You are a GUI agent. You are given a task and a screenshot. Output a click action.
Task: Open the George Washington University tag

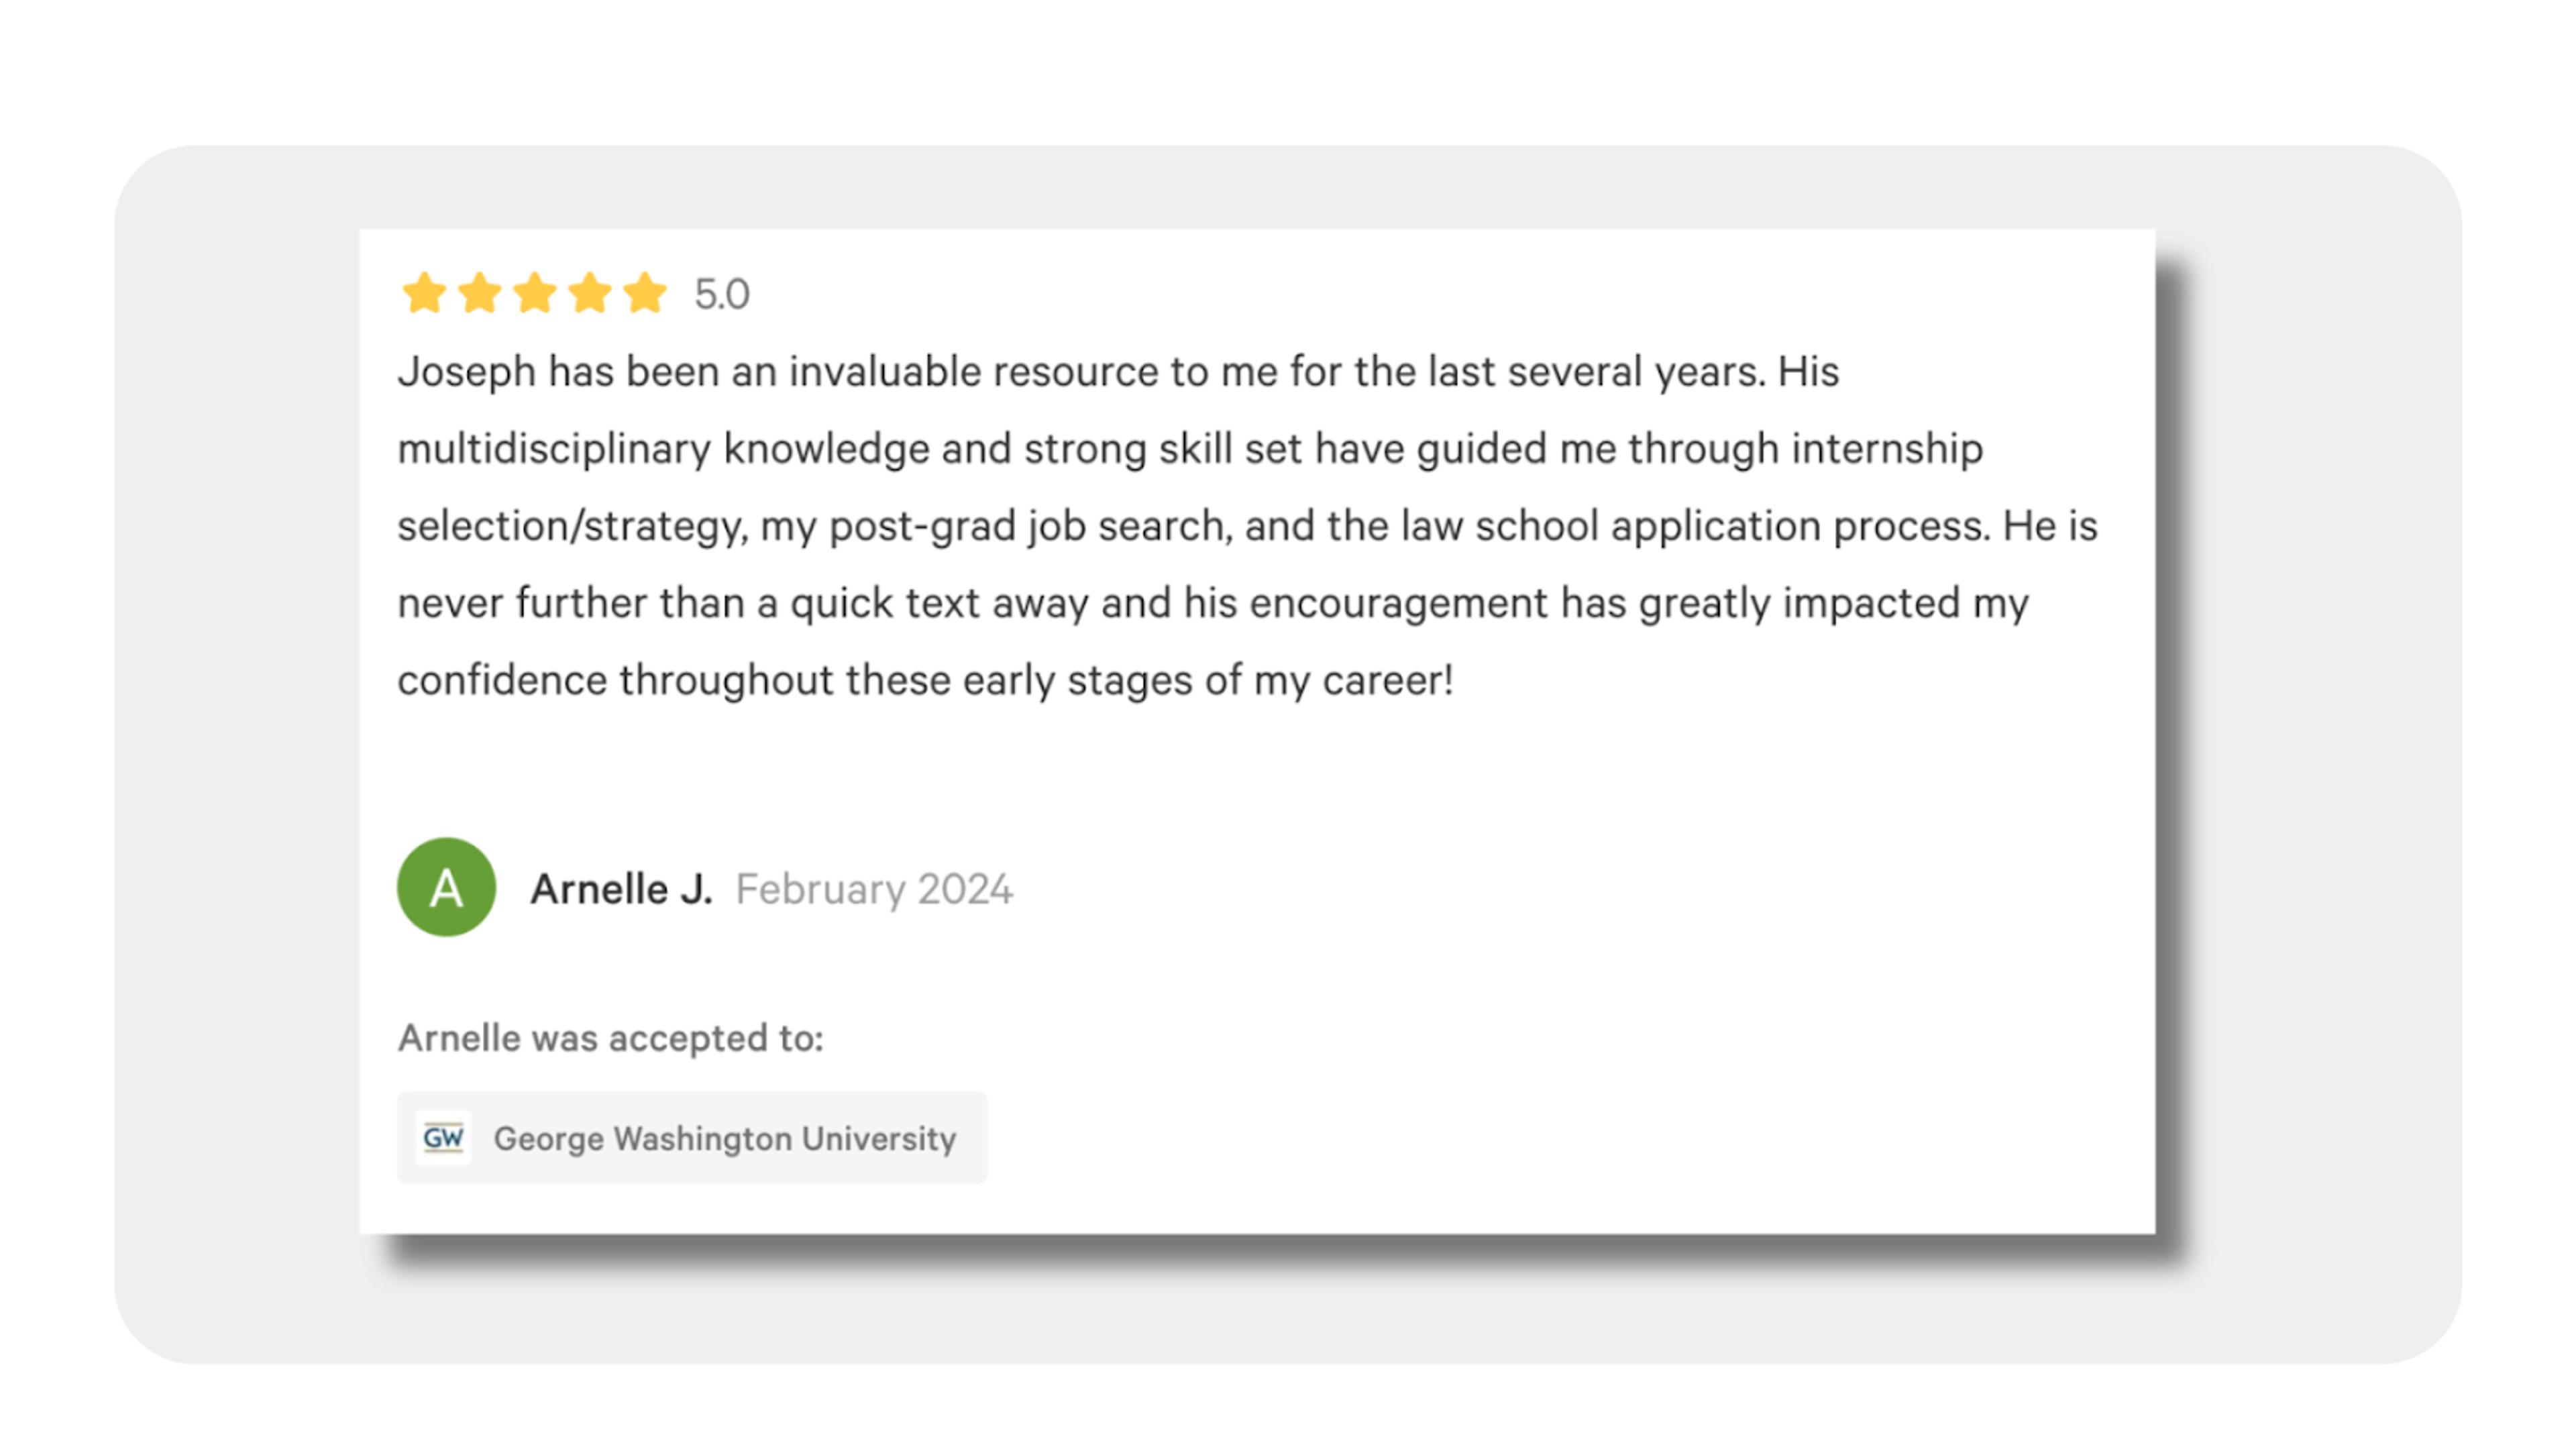[692, 1138]
